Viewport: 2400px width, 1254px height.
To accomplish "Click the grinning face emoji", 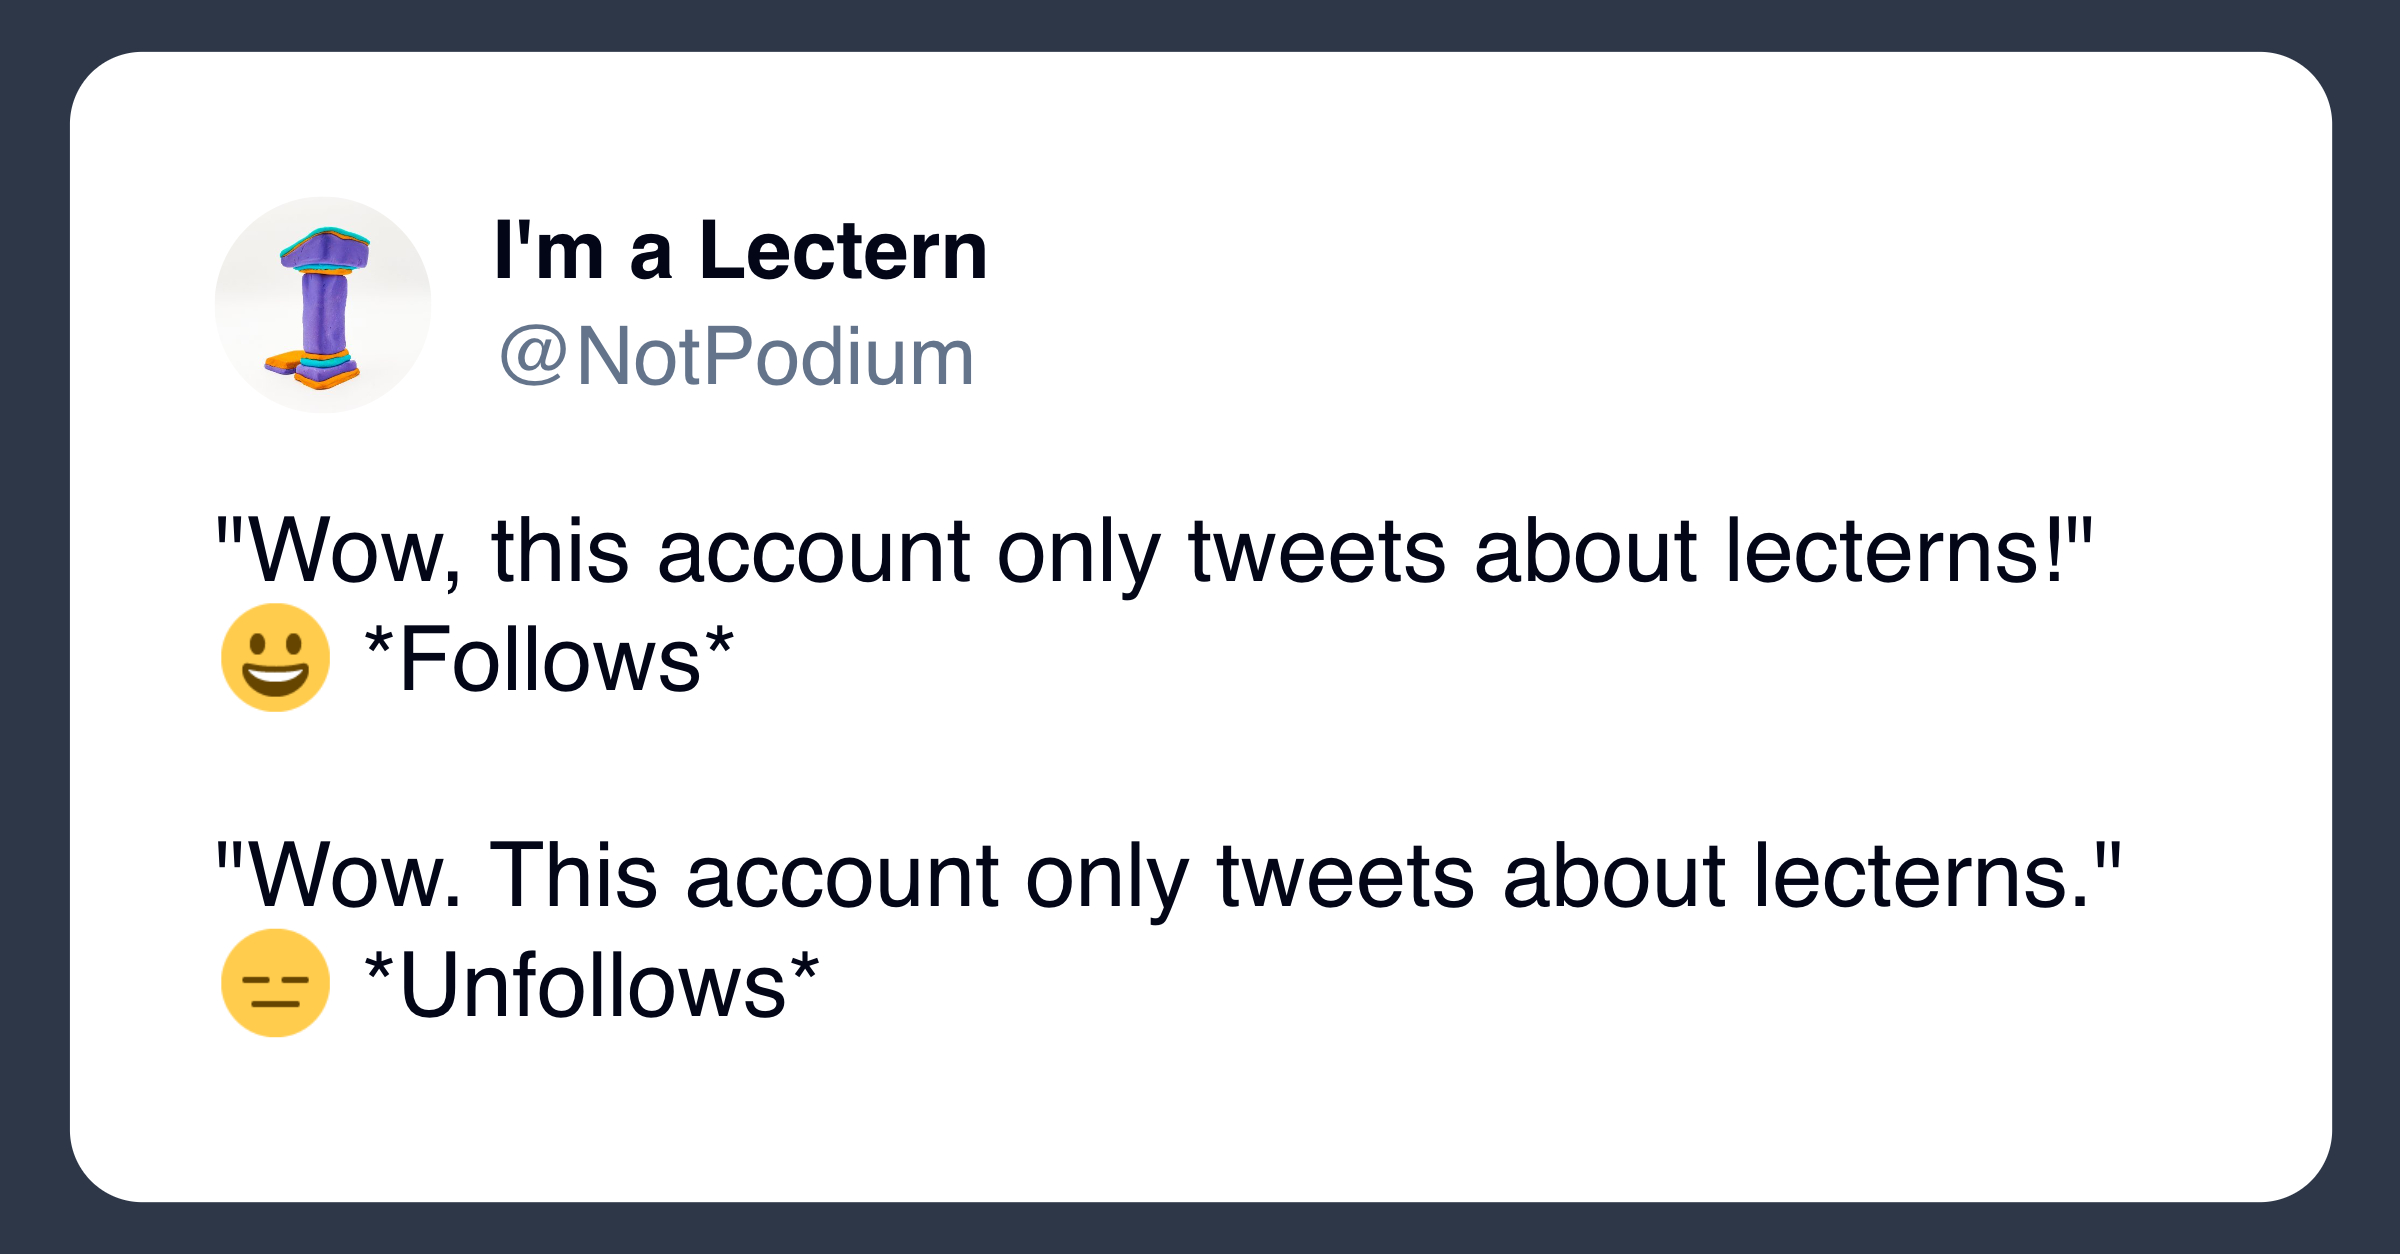I will pos(275,658).
